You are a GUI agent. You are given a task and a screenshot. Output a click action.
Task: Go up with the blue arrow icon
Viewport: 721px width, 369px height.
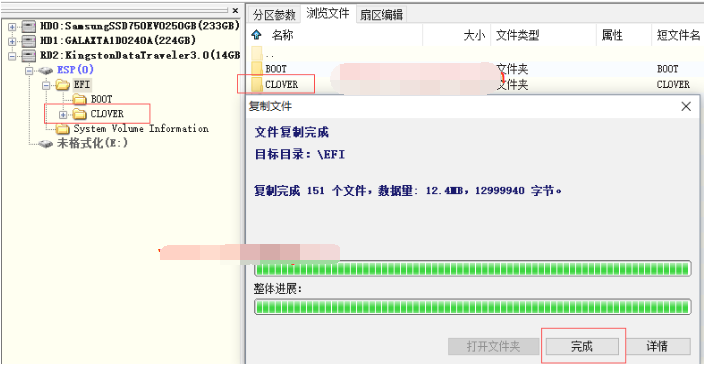click(257, 35)
